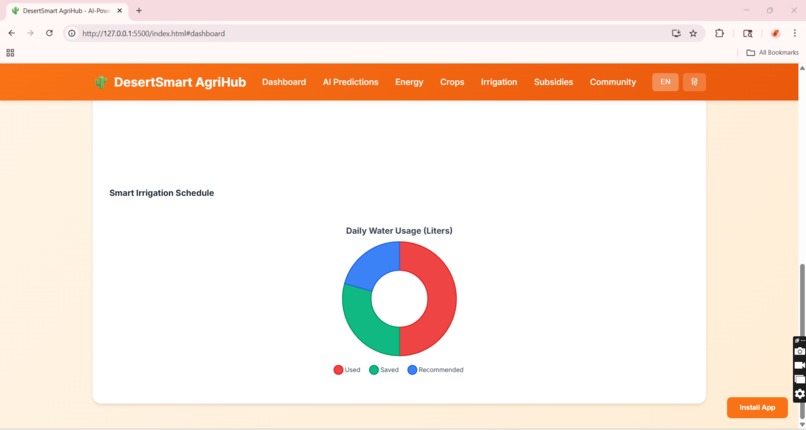The height and width of the screenshot is (430, 806).
Task: Switch language with the EN button
Action: 665,82
